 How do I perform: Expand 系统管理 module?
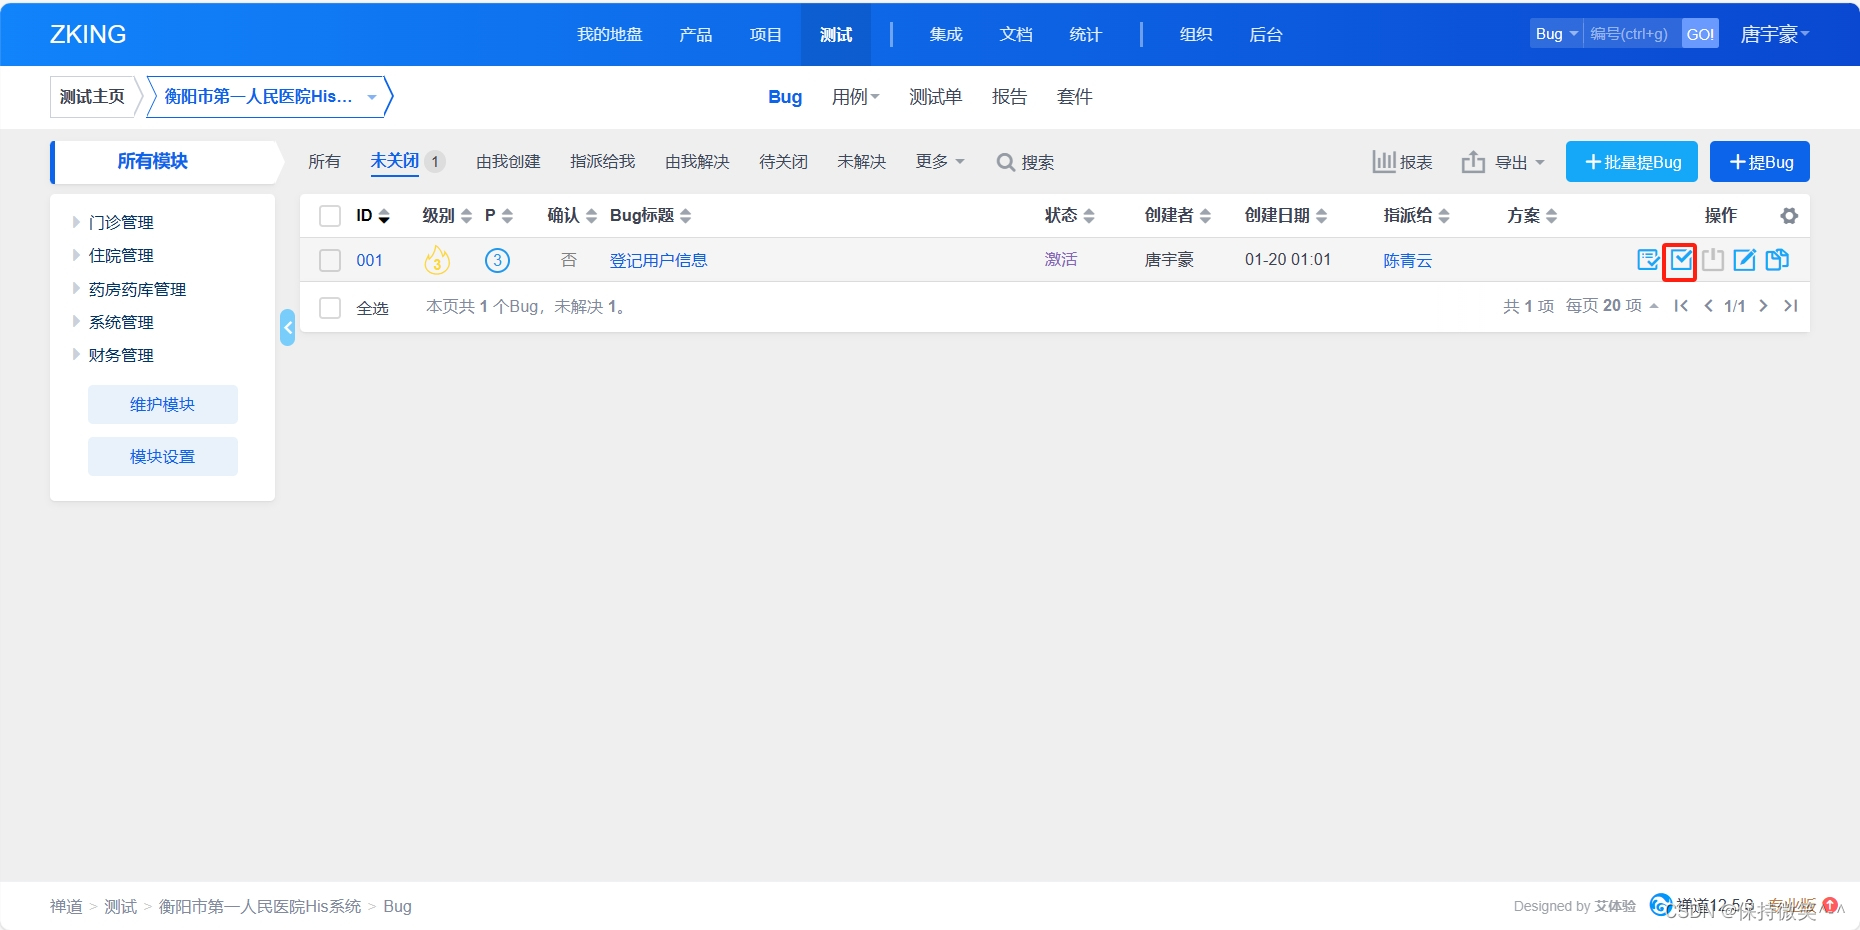(76, 321)
